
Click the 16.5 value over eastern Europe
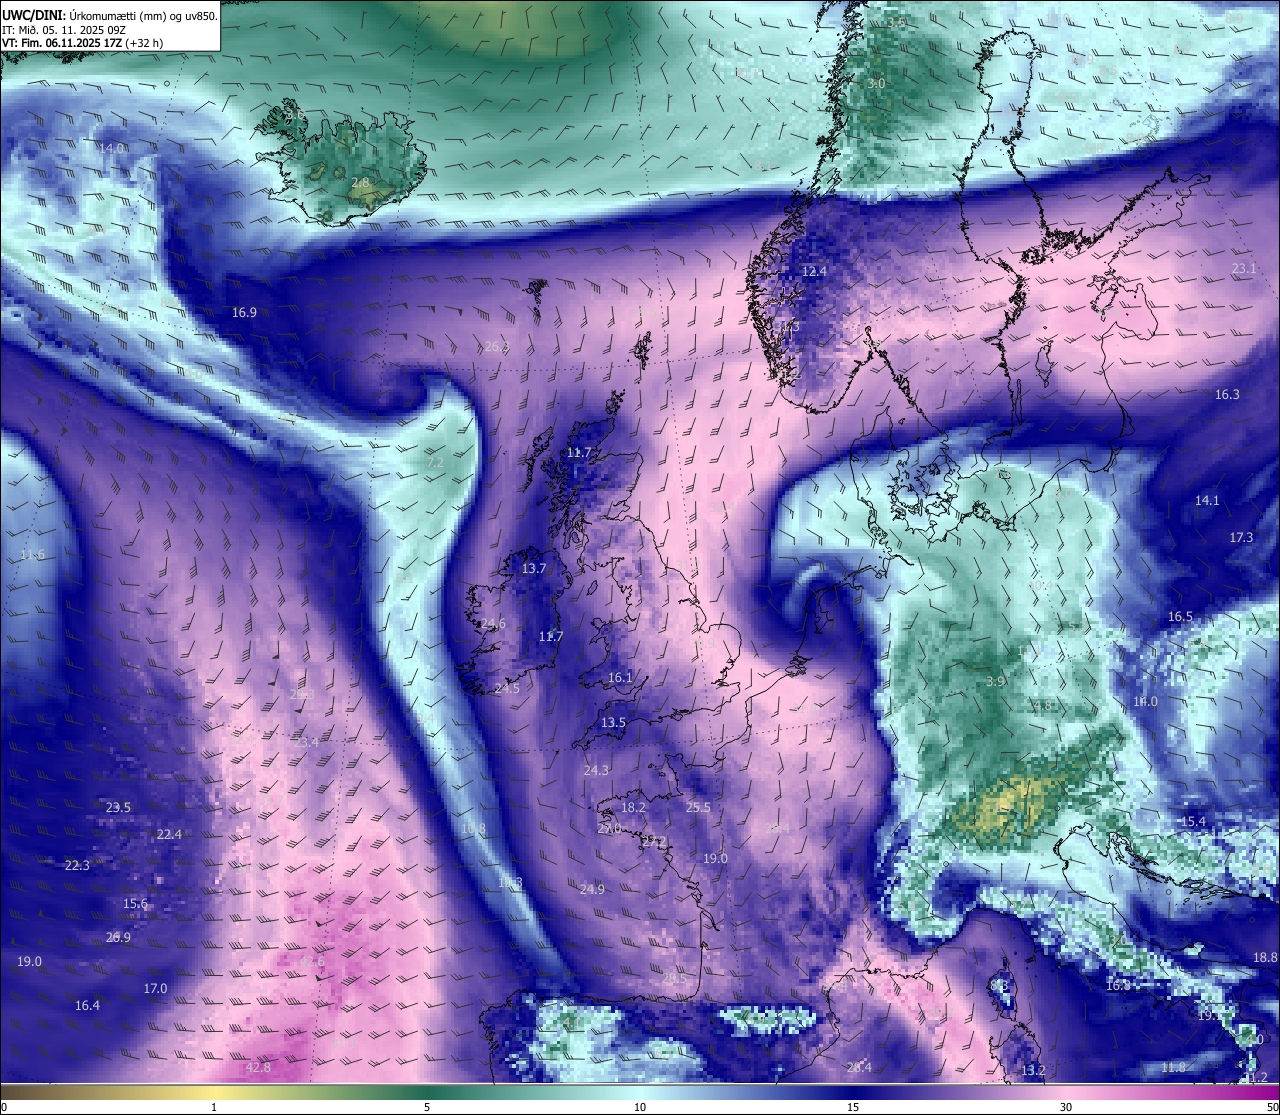(x=1180, y=617)
